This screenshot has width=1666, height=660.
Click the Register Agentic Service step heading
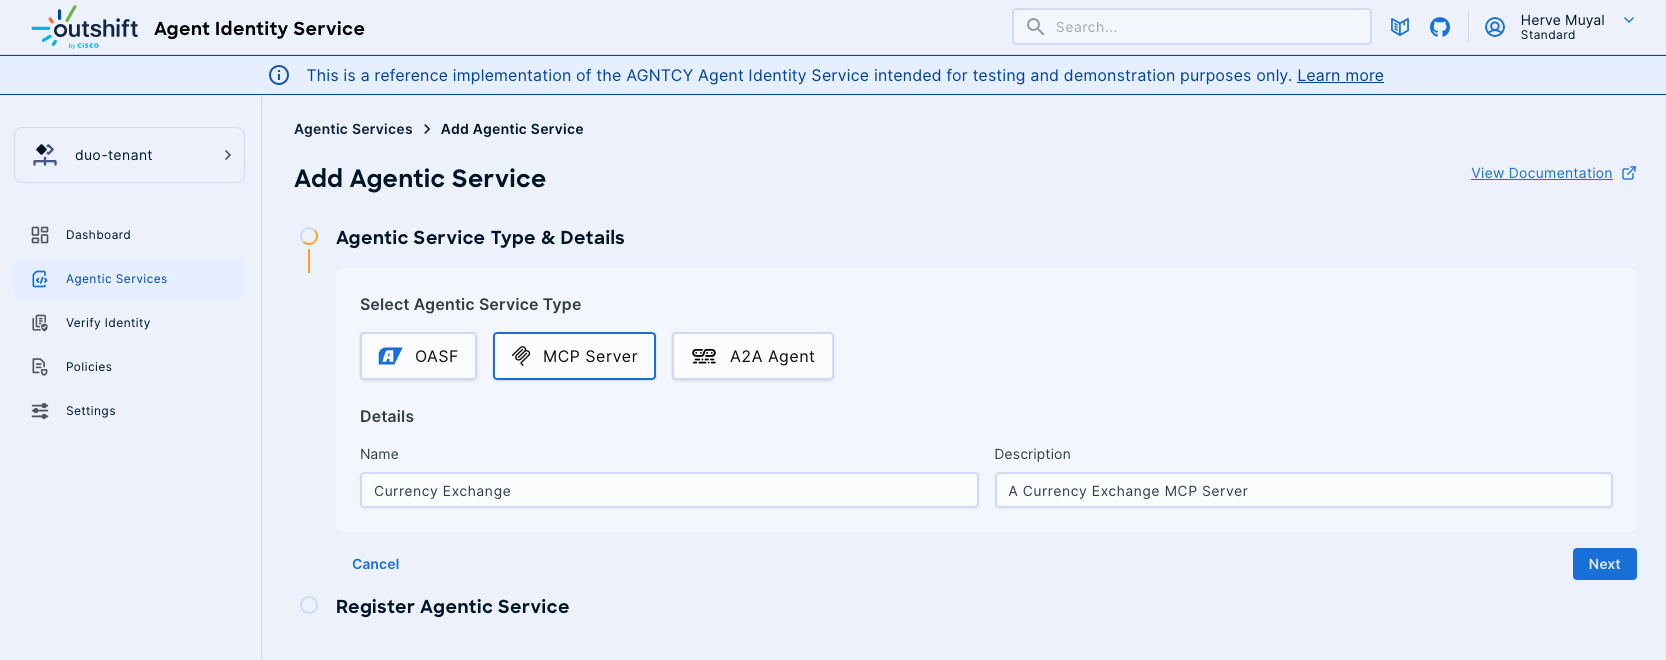coord(452,607)
